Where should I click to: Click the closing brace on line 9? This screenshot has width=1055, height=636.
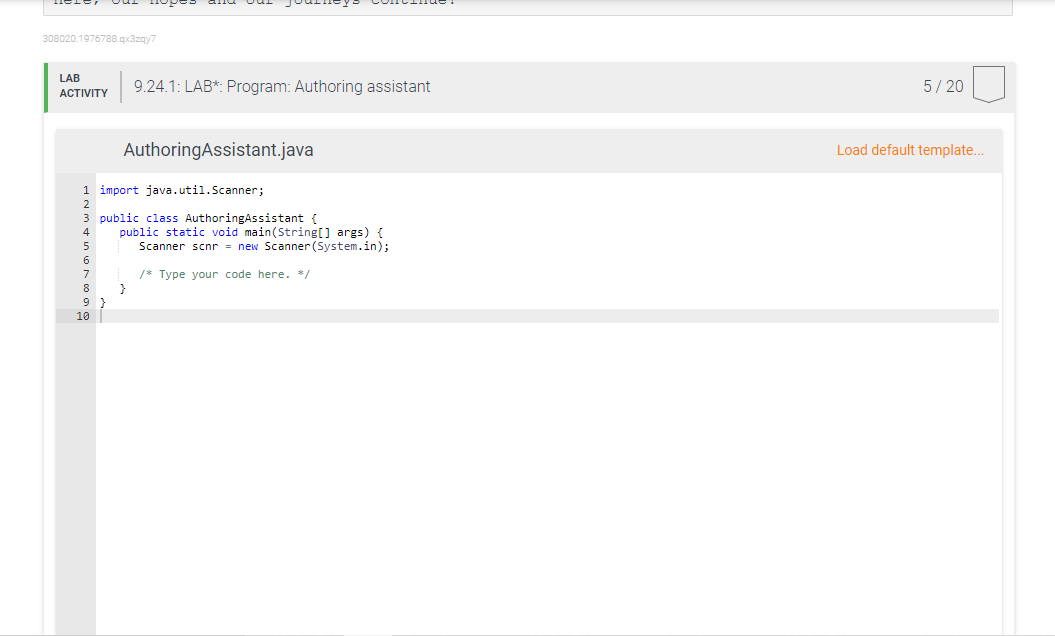coord(103,301)
